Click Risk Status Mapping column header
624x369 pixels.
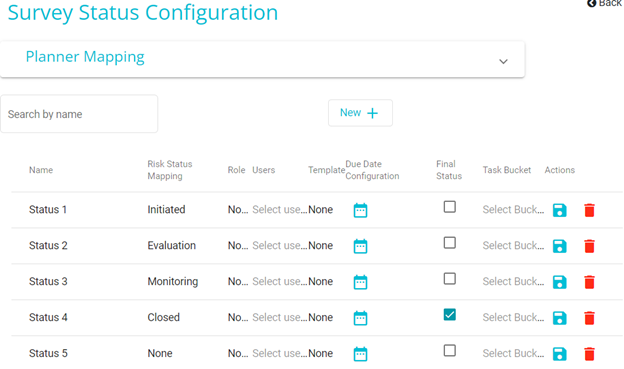pos(170,170)
